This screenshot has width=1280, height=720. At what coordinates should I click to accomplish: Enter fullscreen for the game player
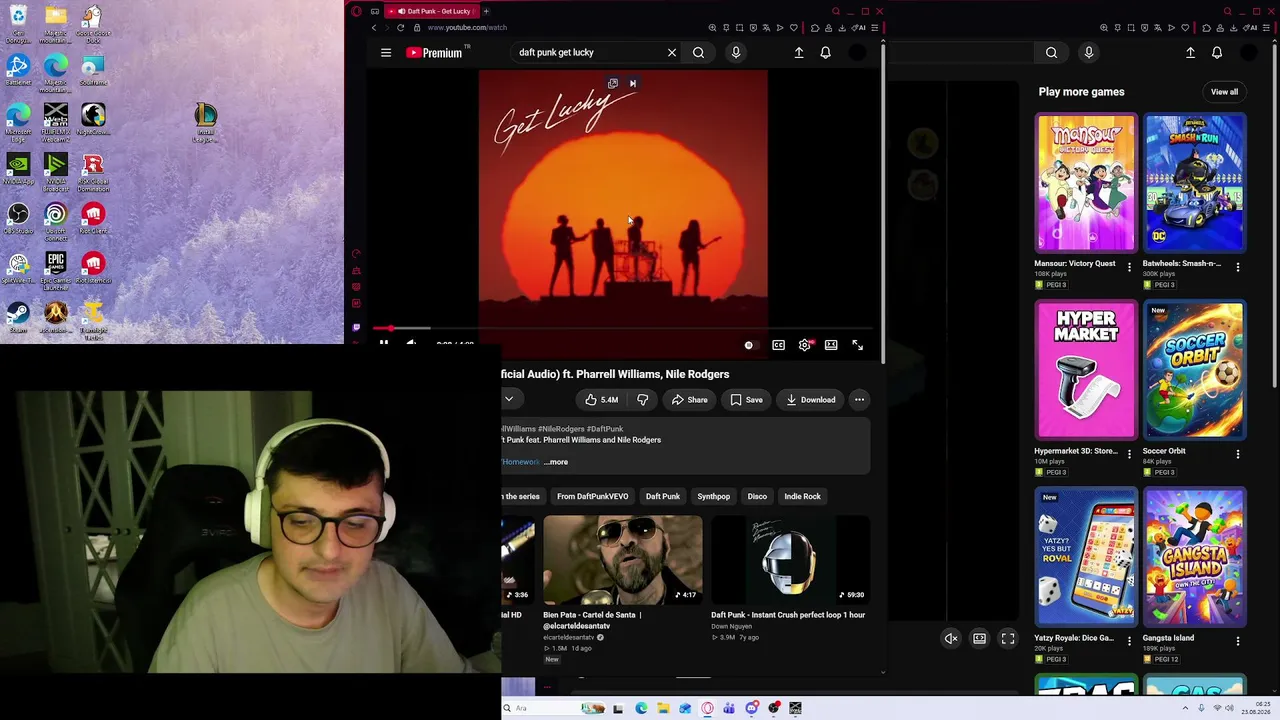pos(1008,639)
